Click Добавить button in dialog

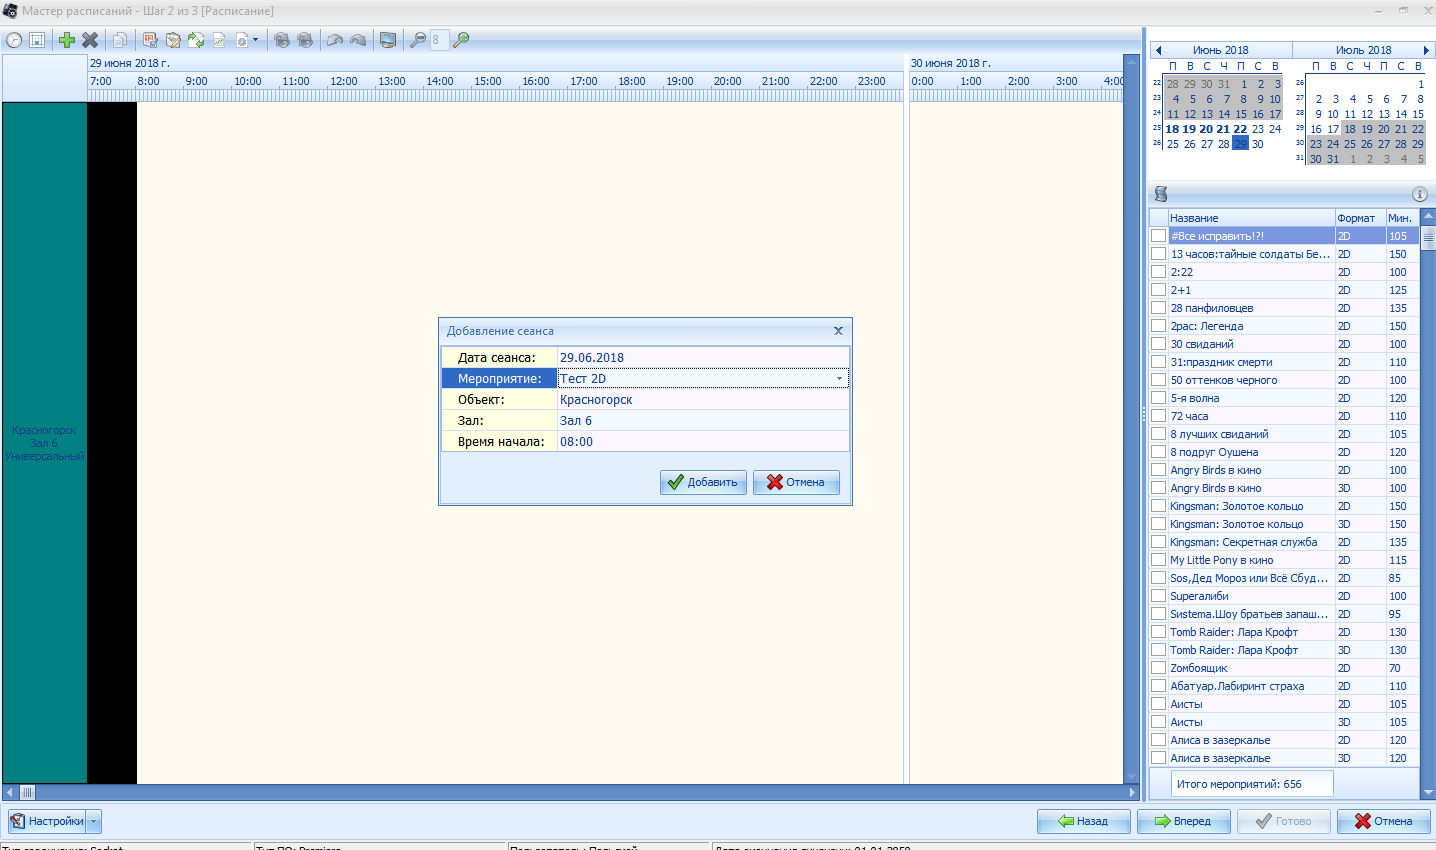tap(703, 482)
